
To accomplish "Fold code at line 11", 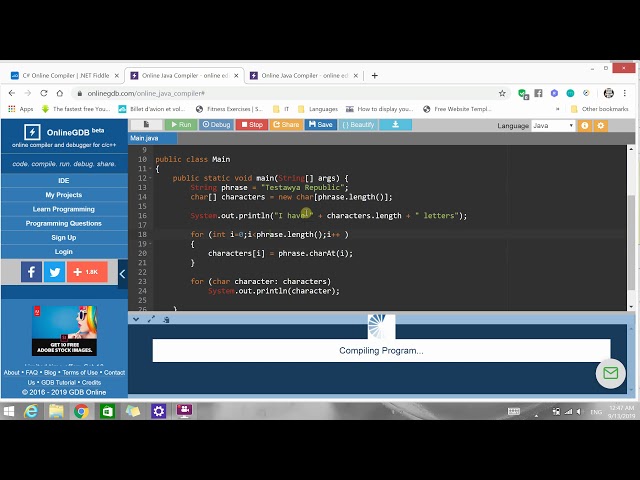I will pyautogui.click(x=150, y=169).
